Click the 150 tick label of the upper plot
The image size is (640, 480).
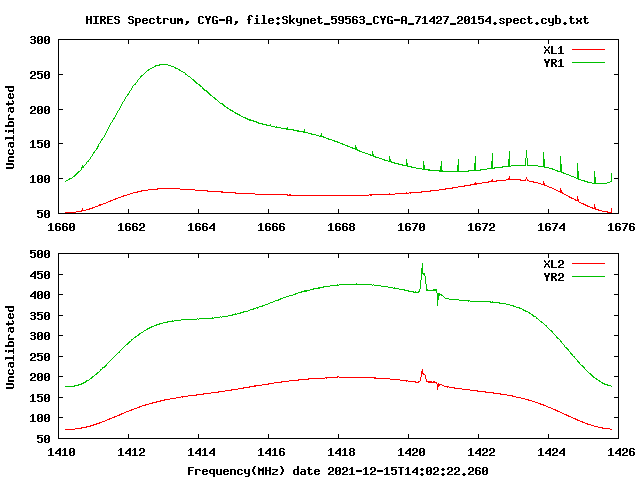click(x=40, y=144)
